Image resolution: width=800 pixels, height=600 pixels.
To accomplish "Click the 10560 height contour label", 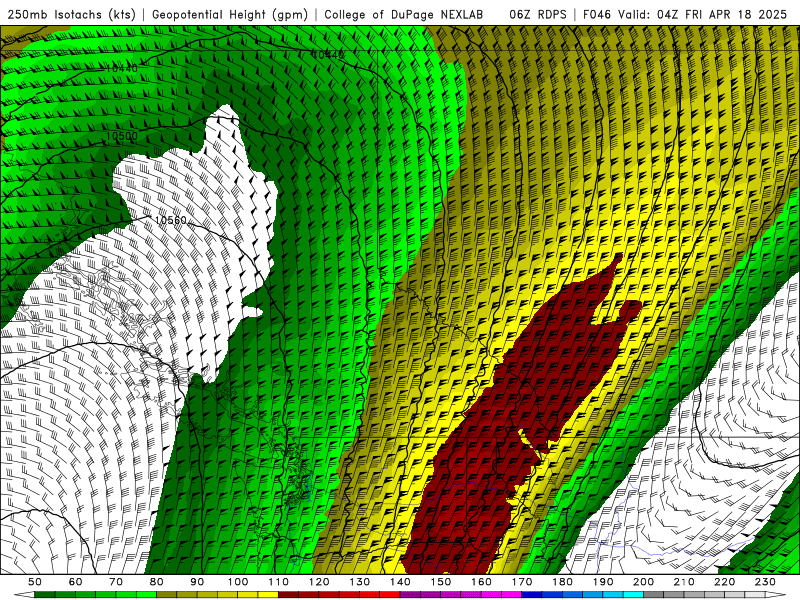I will (x=170, y=220).
